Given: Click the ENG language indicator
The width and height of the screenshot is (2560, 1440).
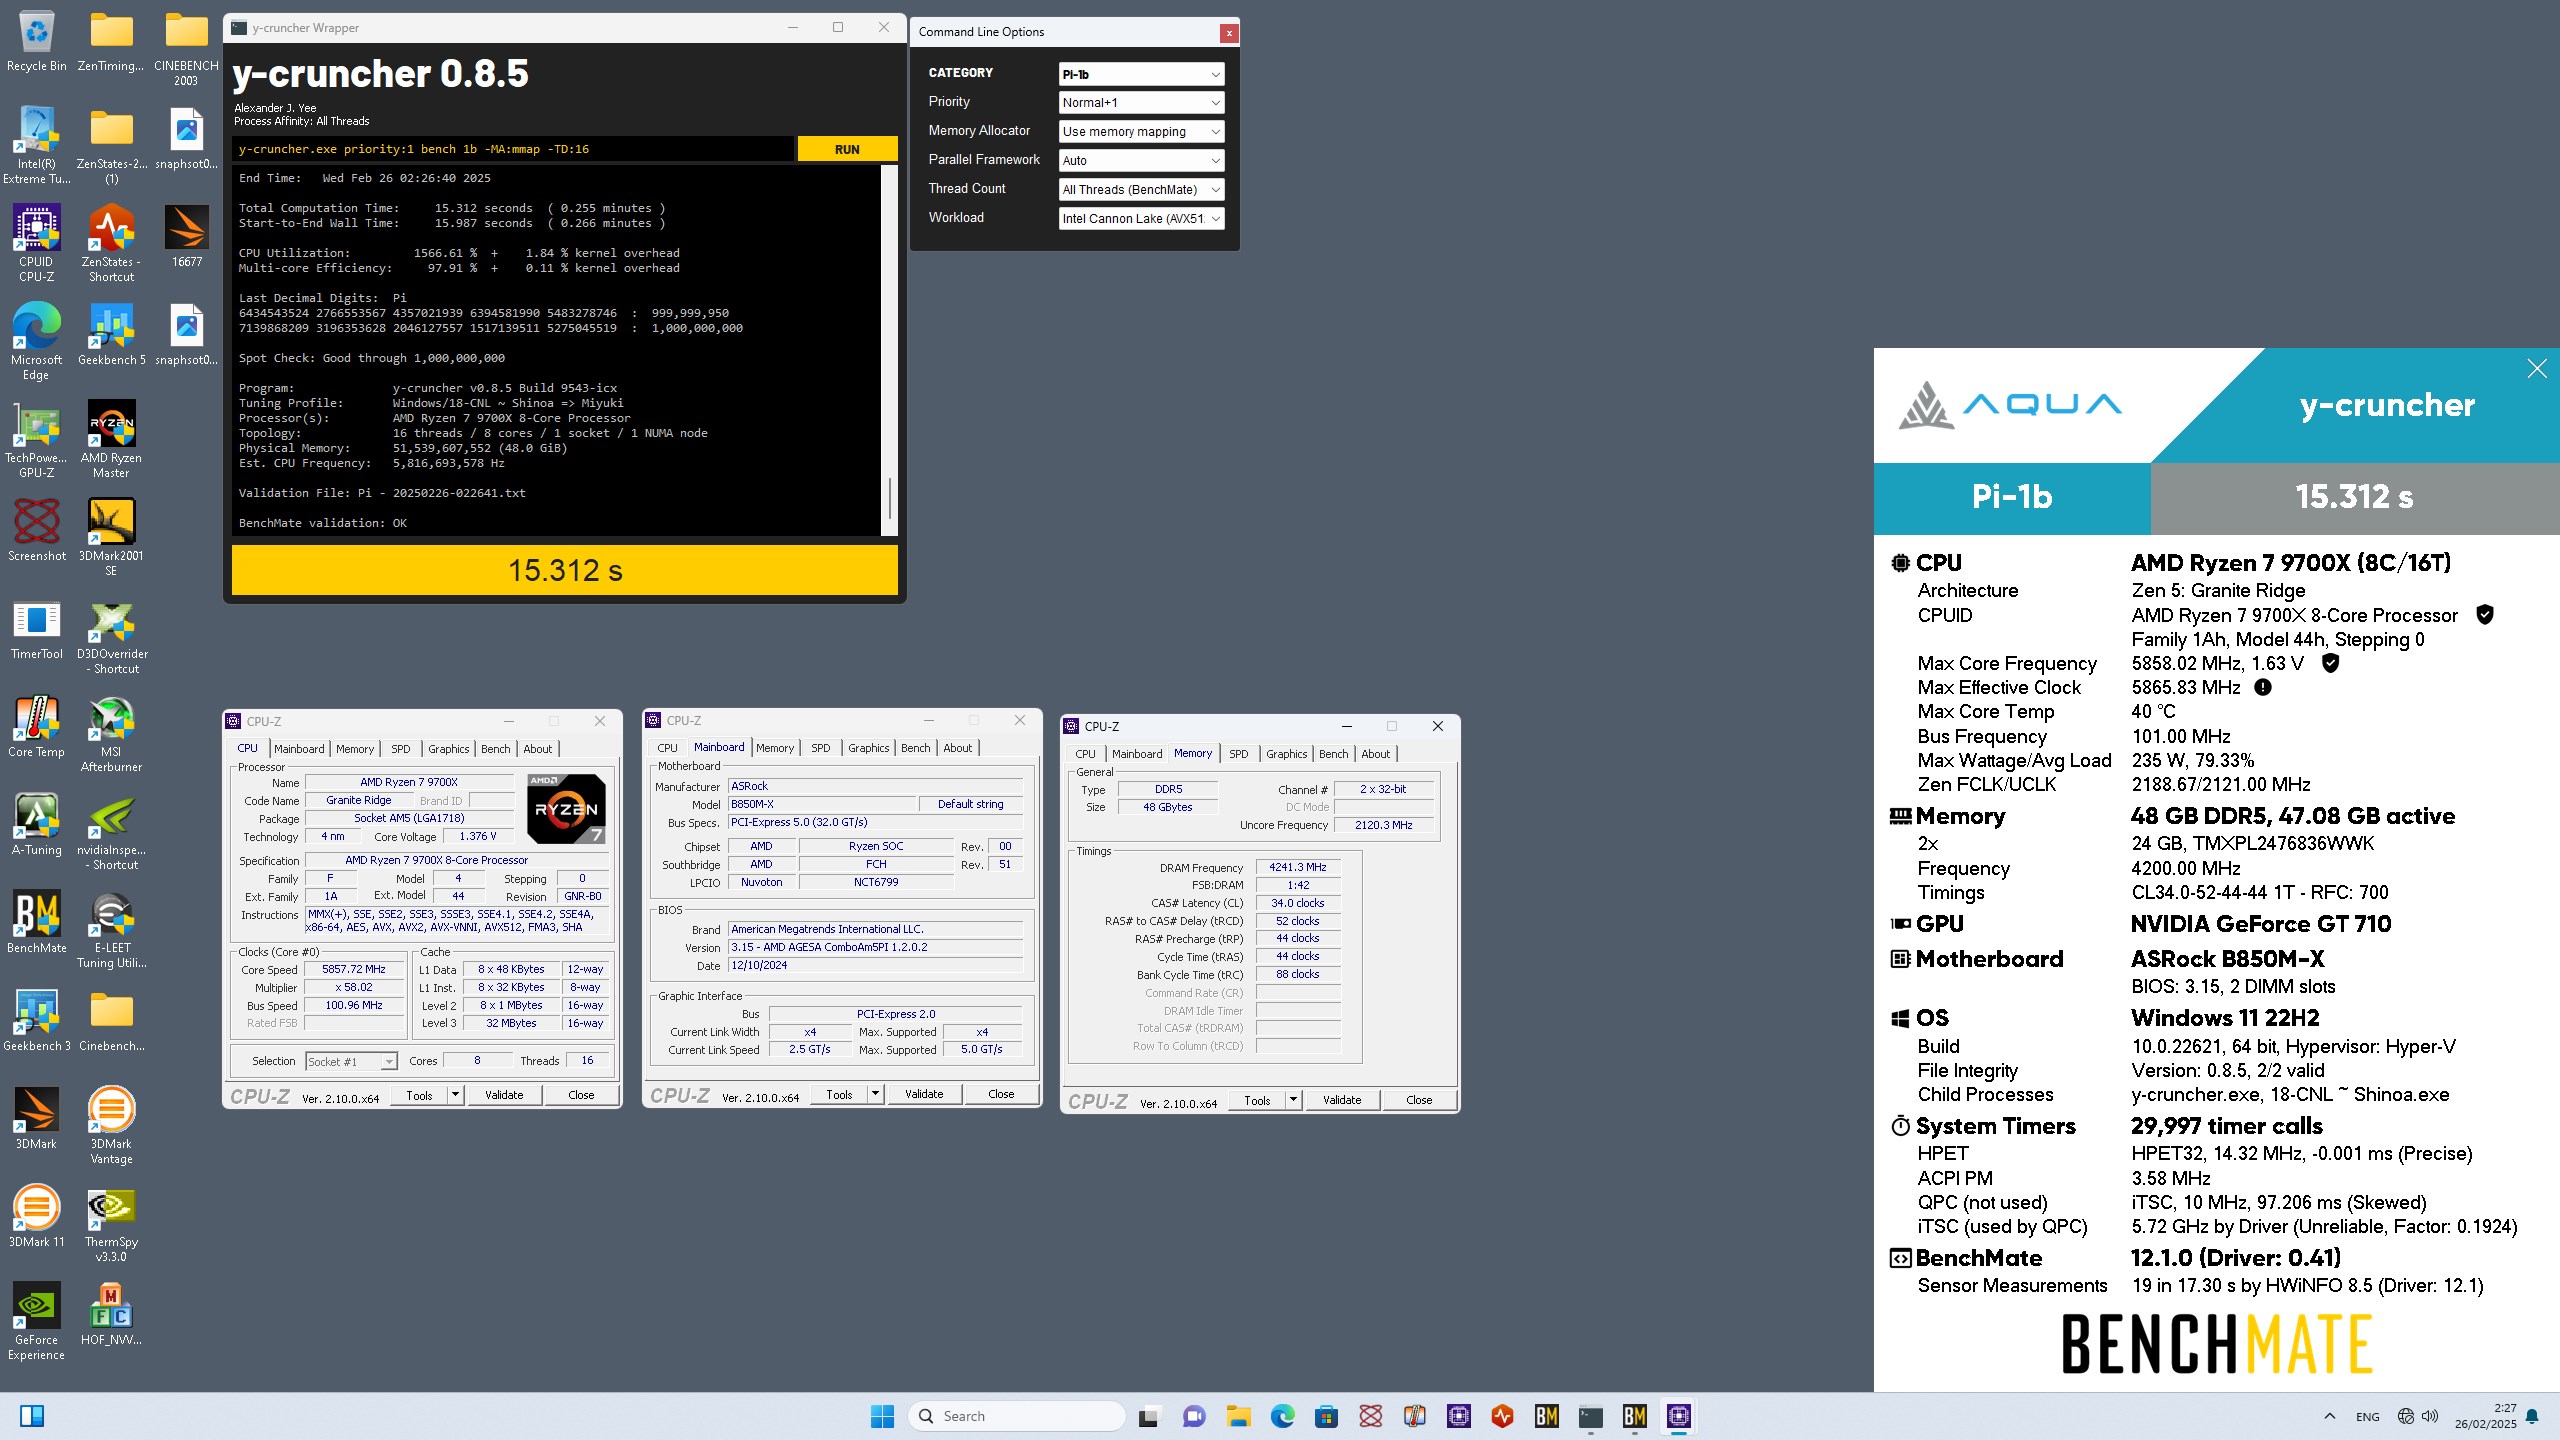Looking at the screenshot, I should pos(2367,1416).
